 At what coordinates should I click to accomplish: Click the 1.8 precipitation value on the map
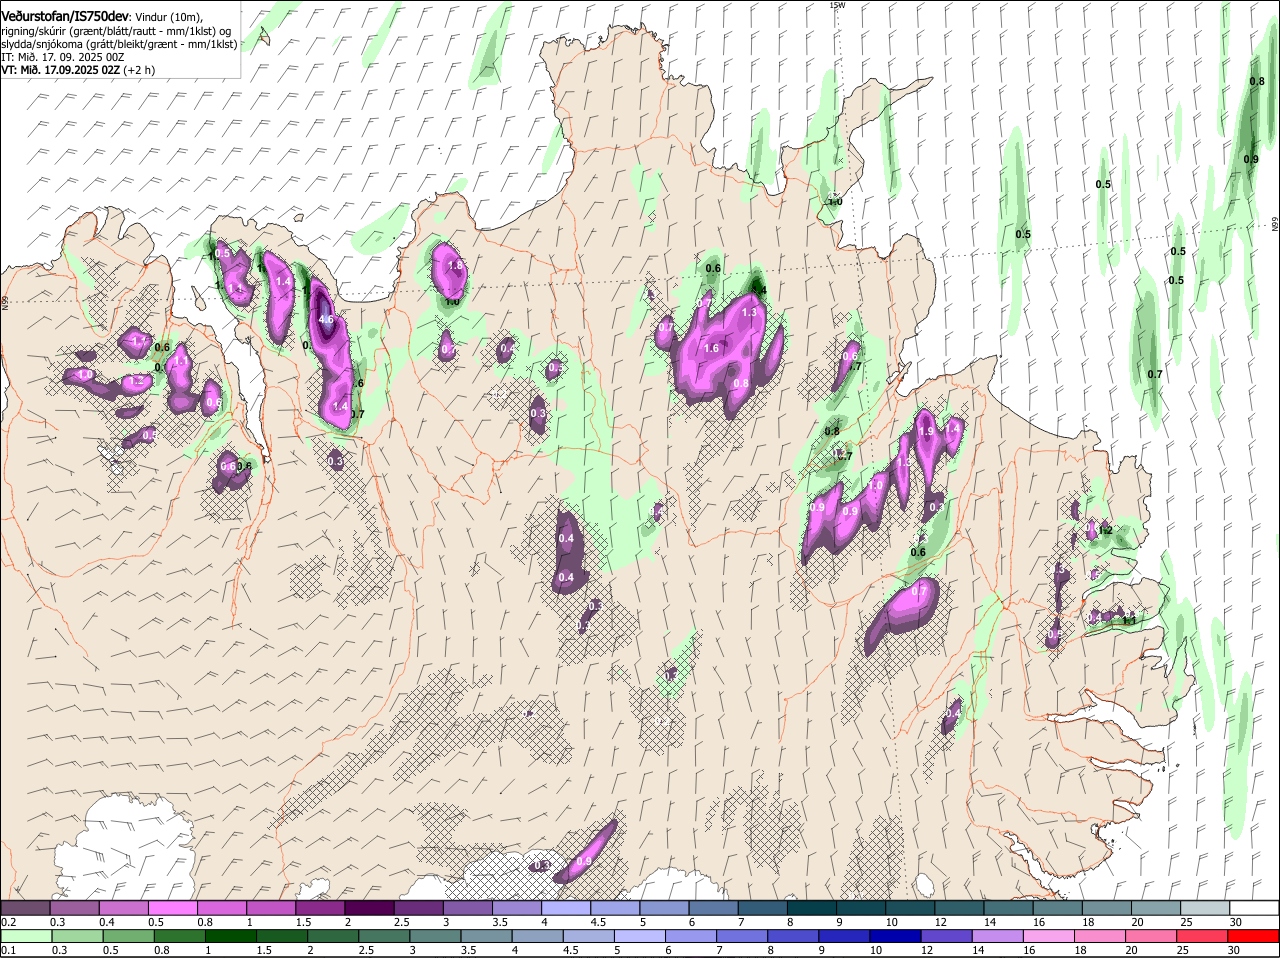[456, 266]
